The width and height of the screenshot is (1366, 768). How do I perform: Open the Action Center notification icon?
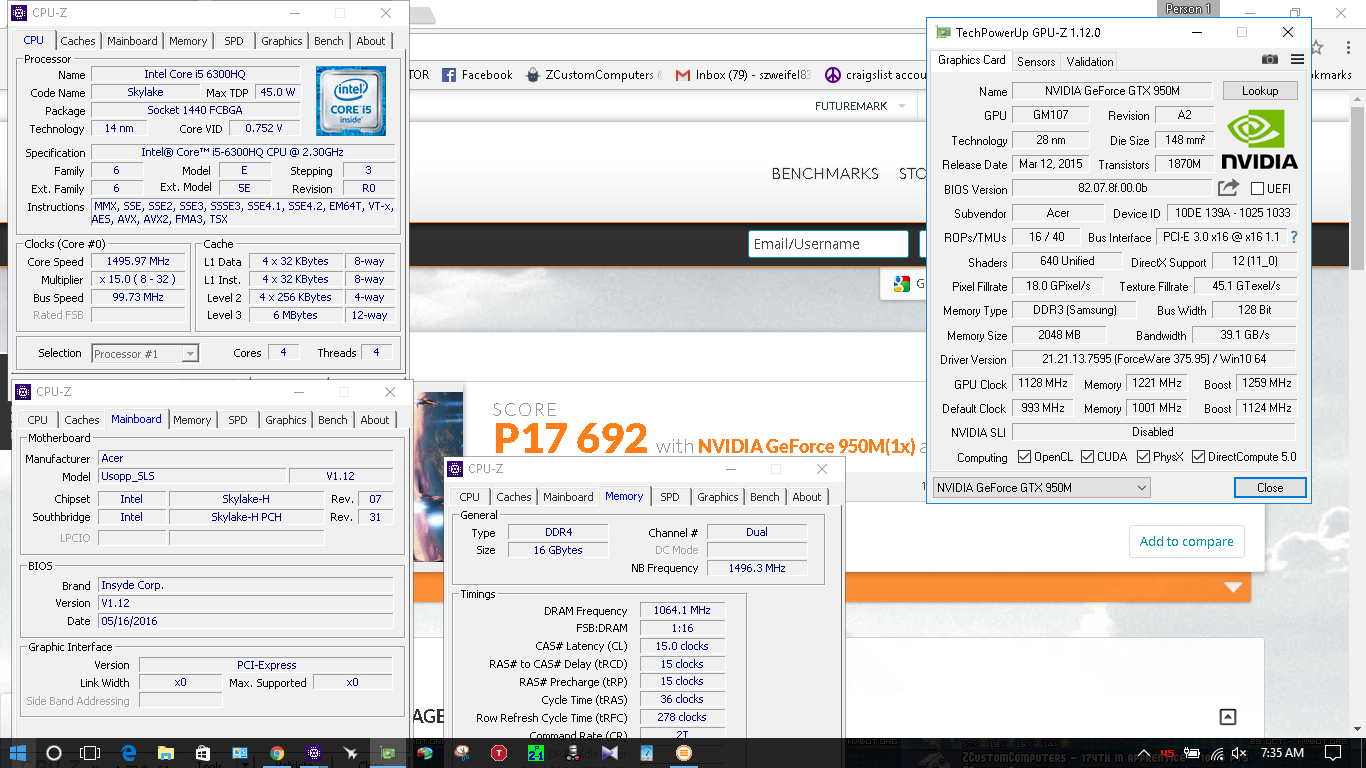pos(1335,753)
